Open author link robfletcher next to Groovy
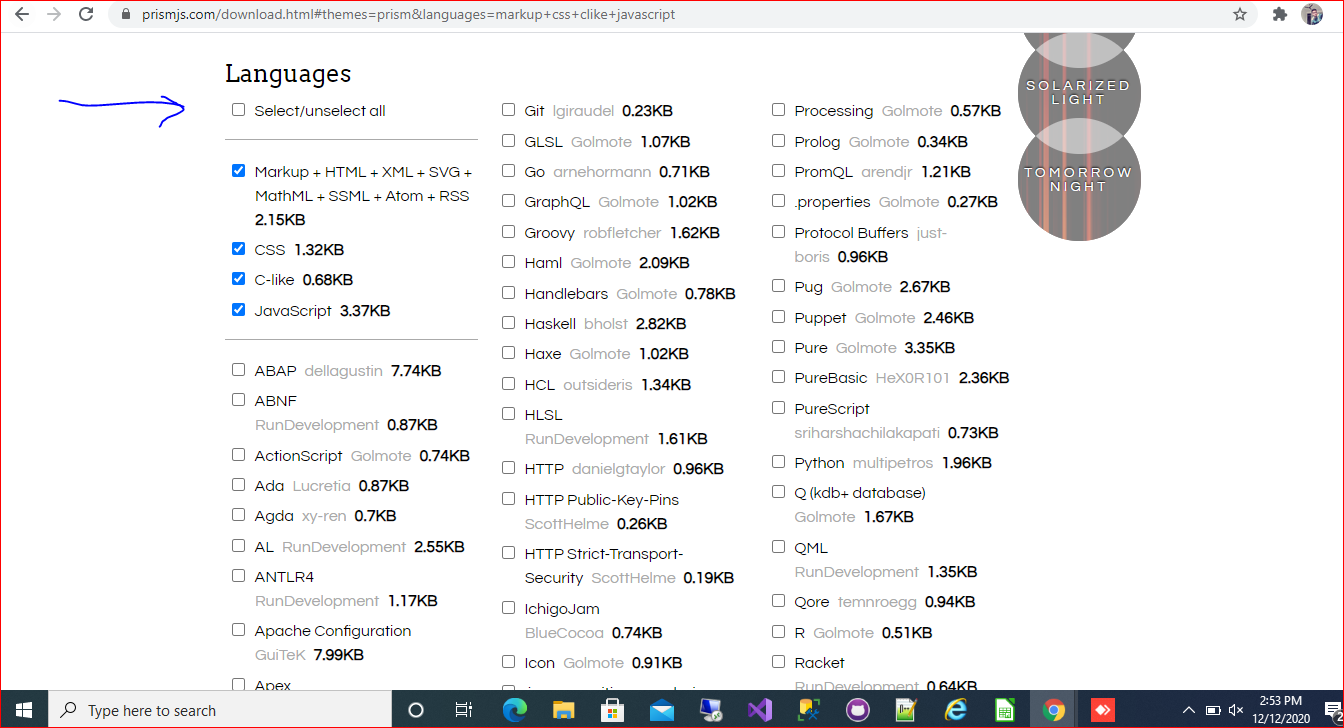Image resolution: width=1344 pixels, height=728 pixels. (622, 233)
